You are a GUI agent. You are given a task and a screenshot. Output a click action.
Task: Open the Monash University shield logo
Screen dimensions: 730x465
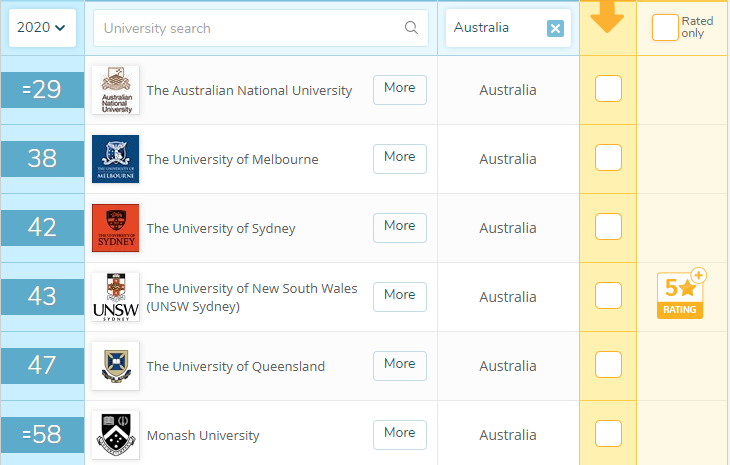(x=115, y=435)
